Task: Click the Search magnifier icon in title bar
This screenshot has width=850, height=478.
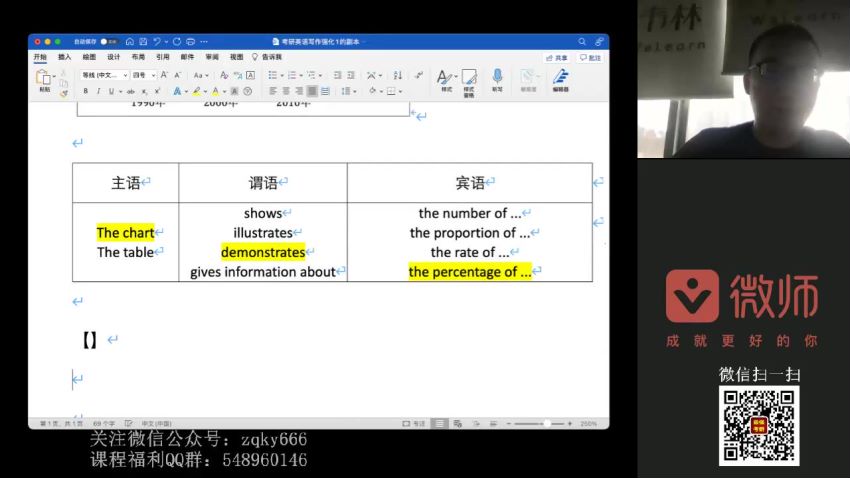Action: pyautogui.click(x=582, y=42)
